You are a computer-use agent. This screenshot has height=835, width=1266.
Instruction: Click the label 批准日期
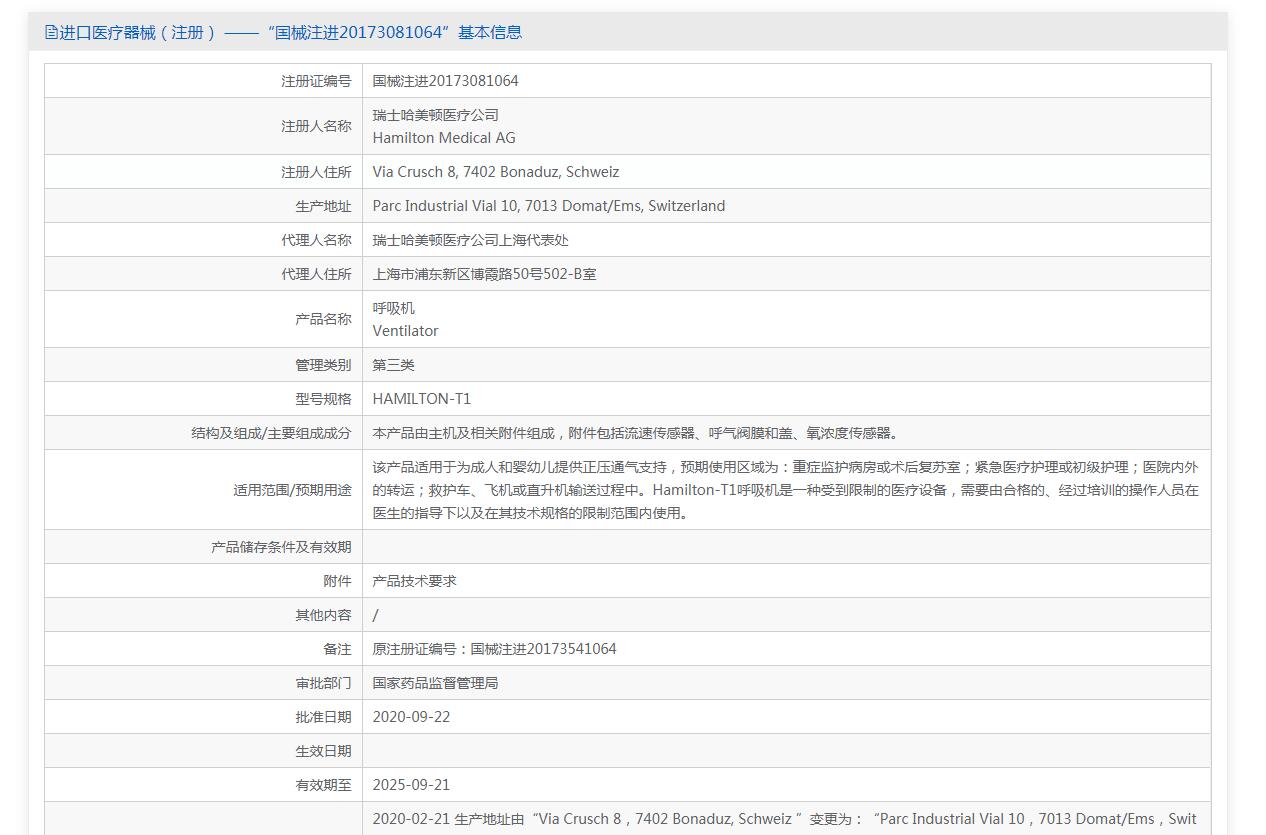323,717
